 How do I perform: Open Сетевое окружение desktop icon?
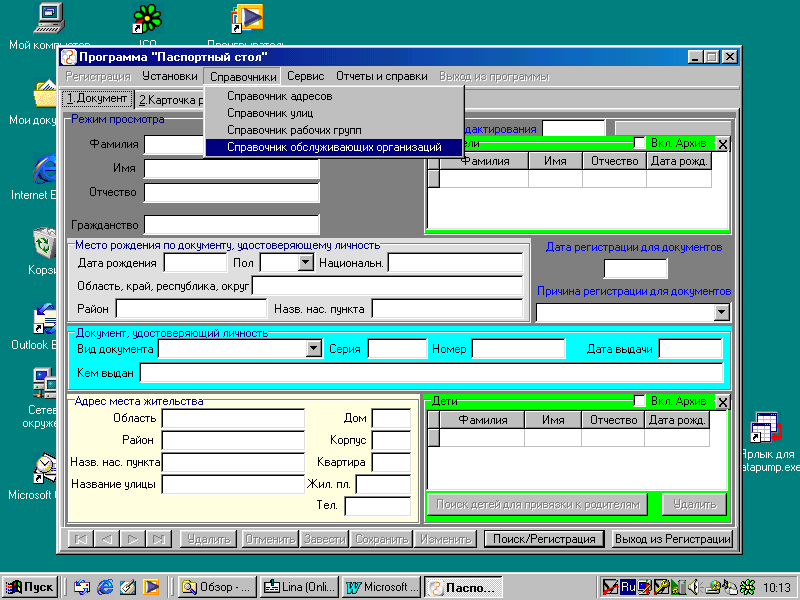45,383
